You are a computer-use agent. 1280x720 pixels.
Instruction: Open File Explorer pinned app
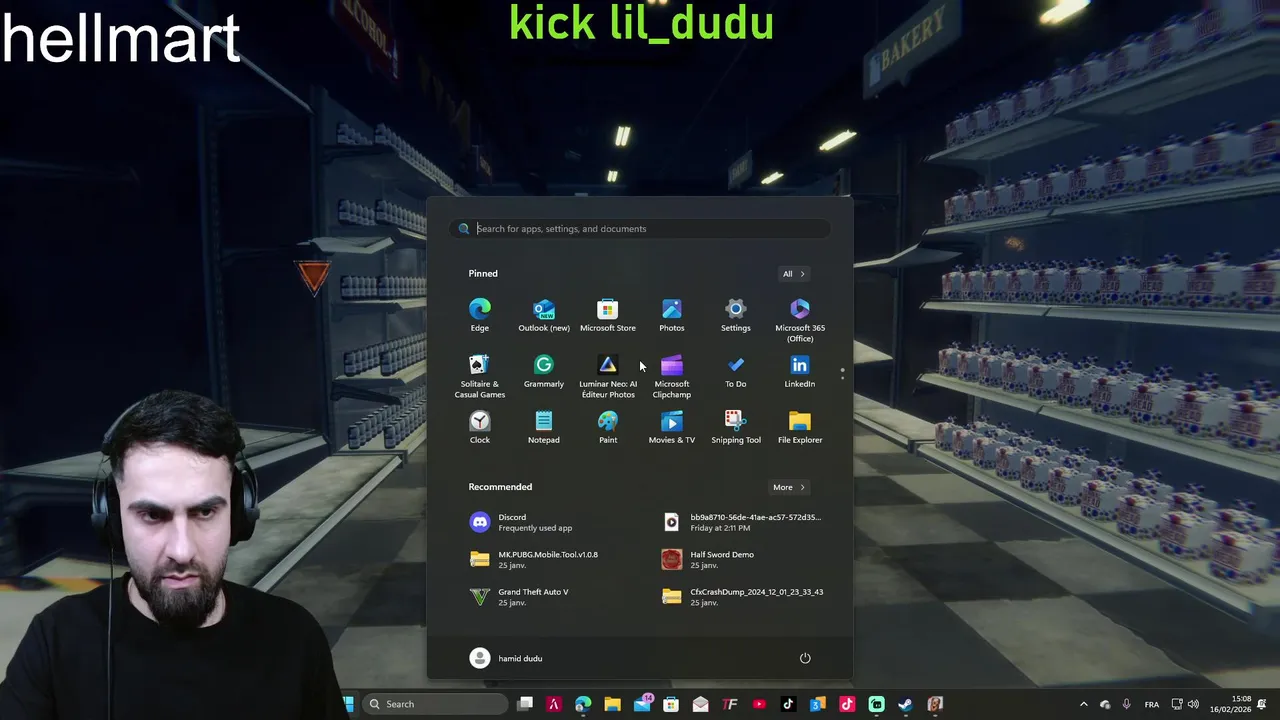coord(800,428)
